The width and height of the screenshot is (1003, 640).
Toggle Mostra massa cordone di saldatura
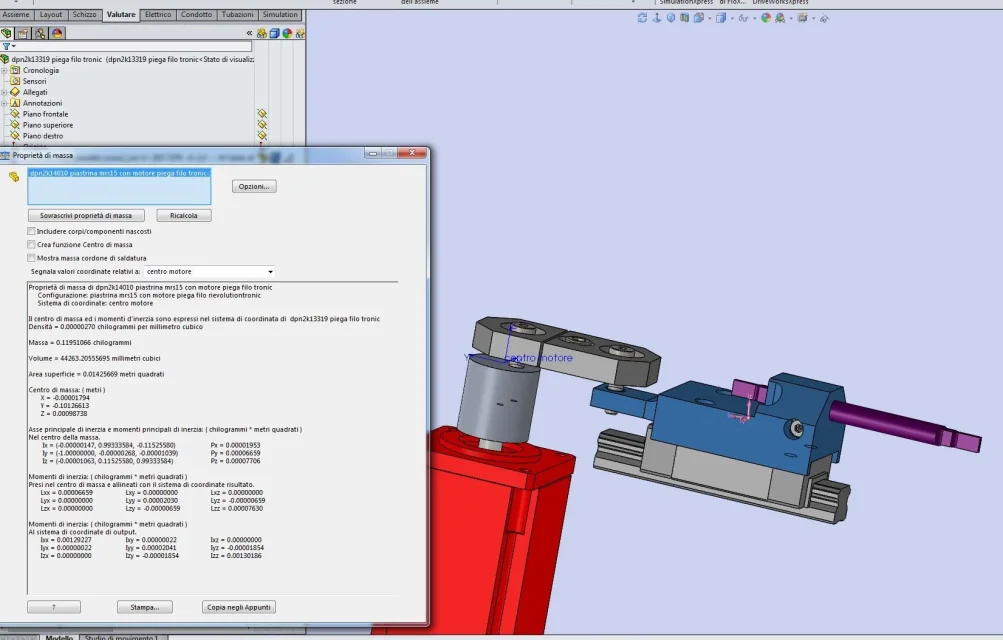[31, 257]
